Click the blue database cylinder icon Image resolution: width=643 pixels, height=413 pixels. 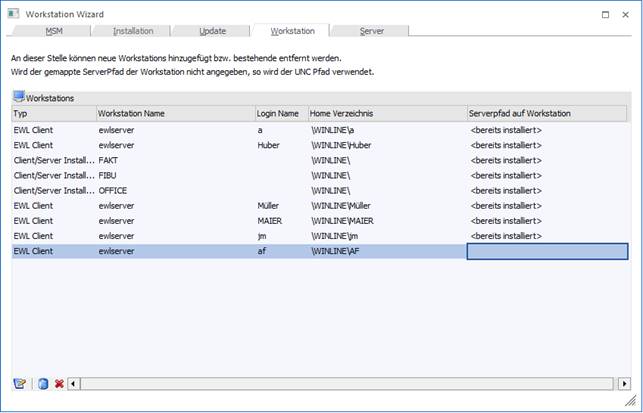(x=42, y=383)
